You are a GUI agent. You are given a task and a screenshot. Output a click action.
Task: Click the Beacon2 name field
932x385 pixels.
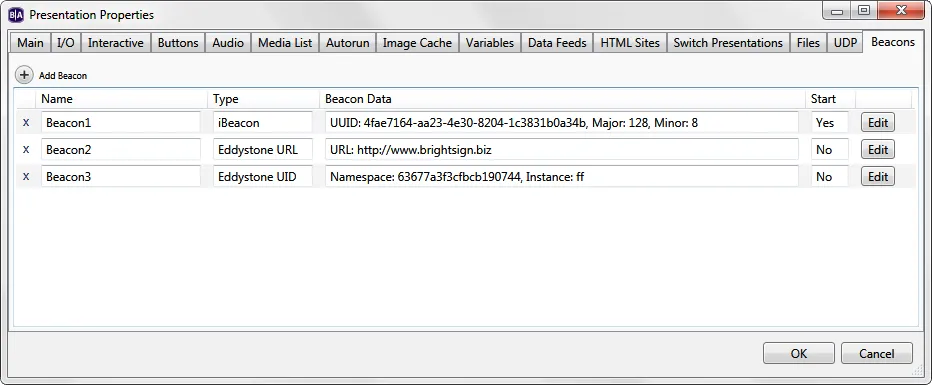click(x=121, y=150)
